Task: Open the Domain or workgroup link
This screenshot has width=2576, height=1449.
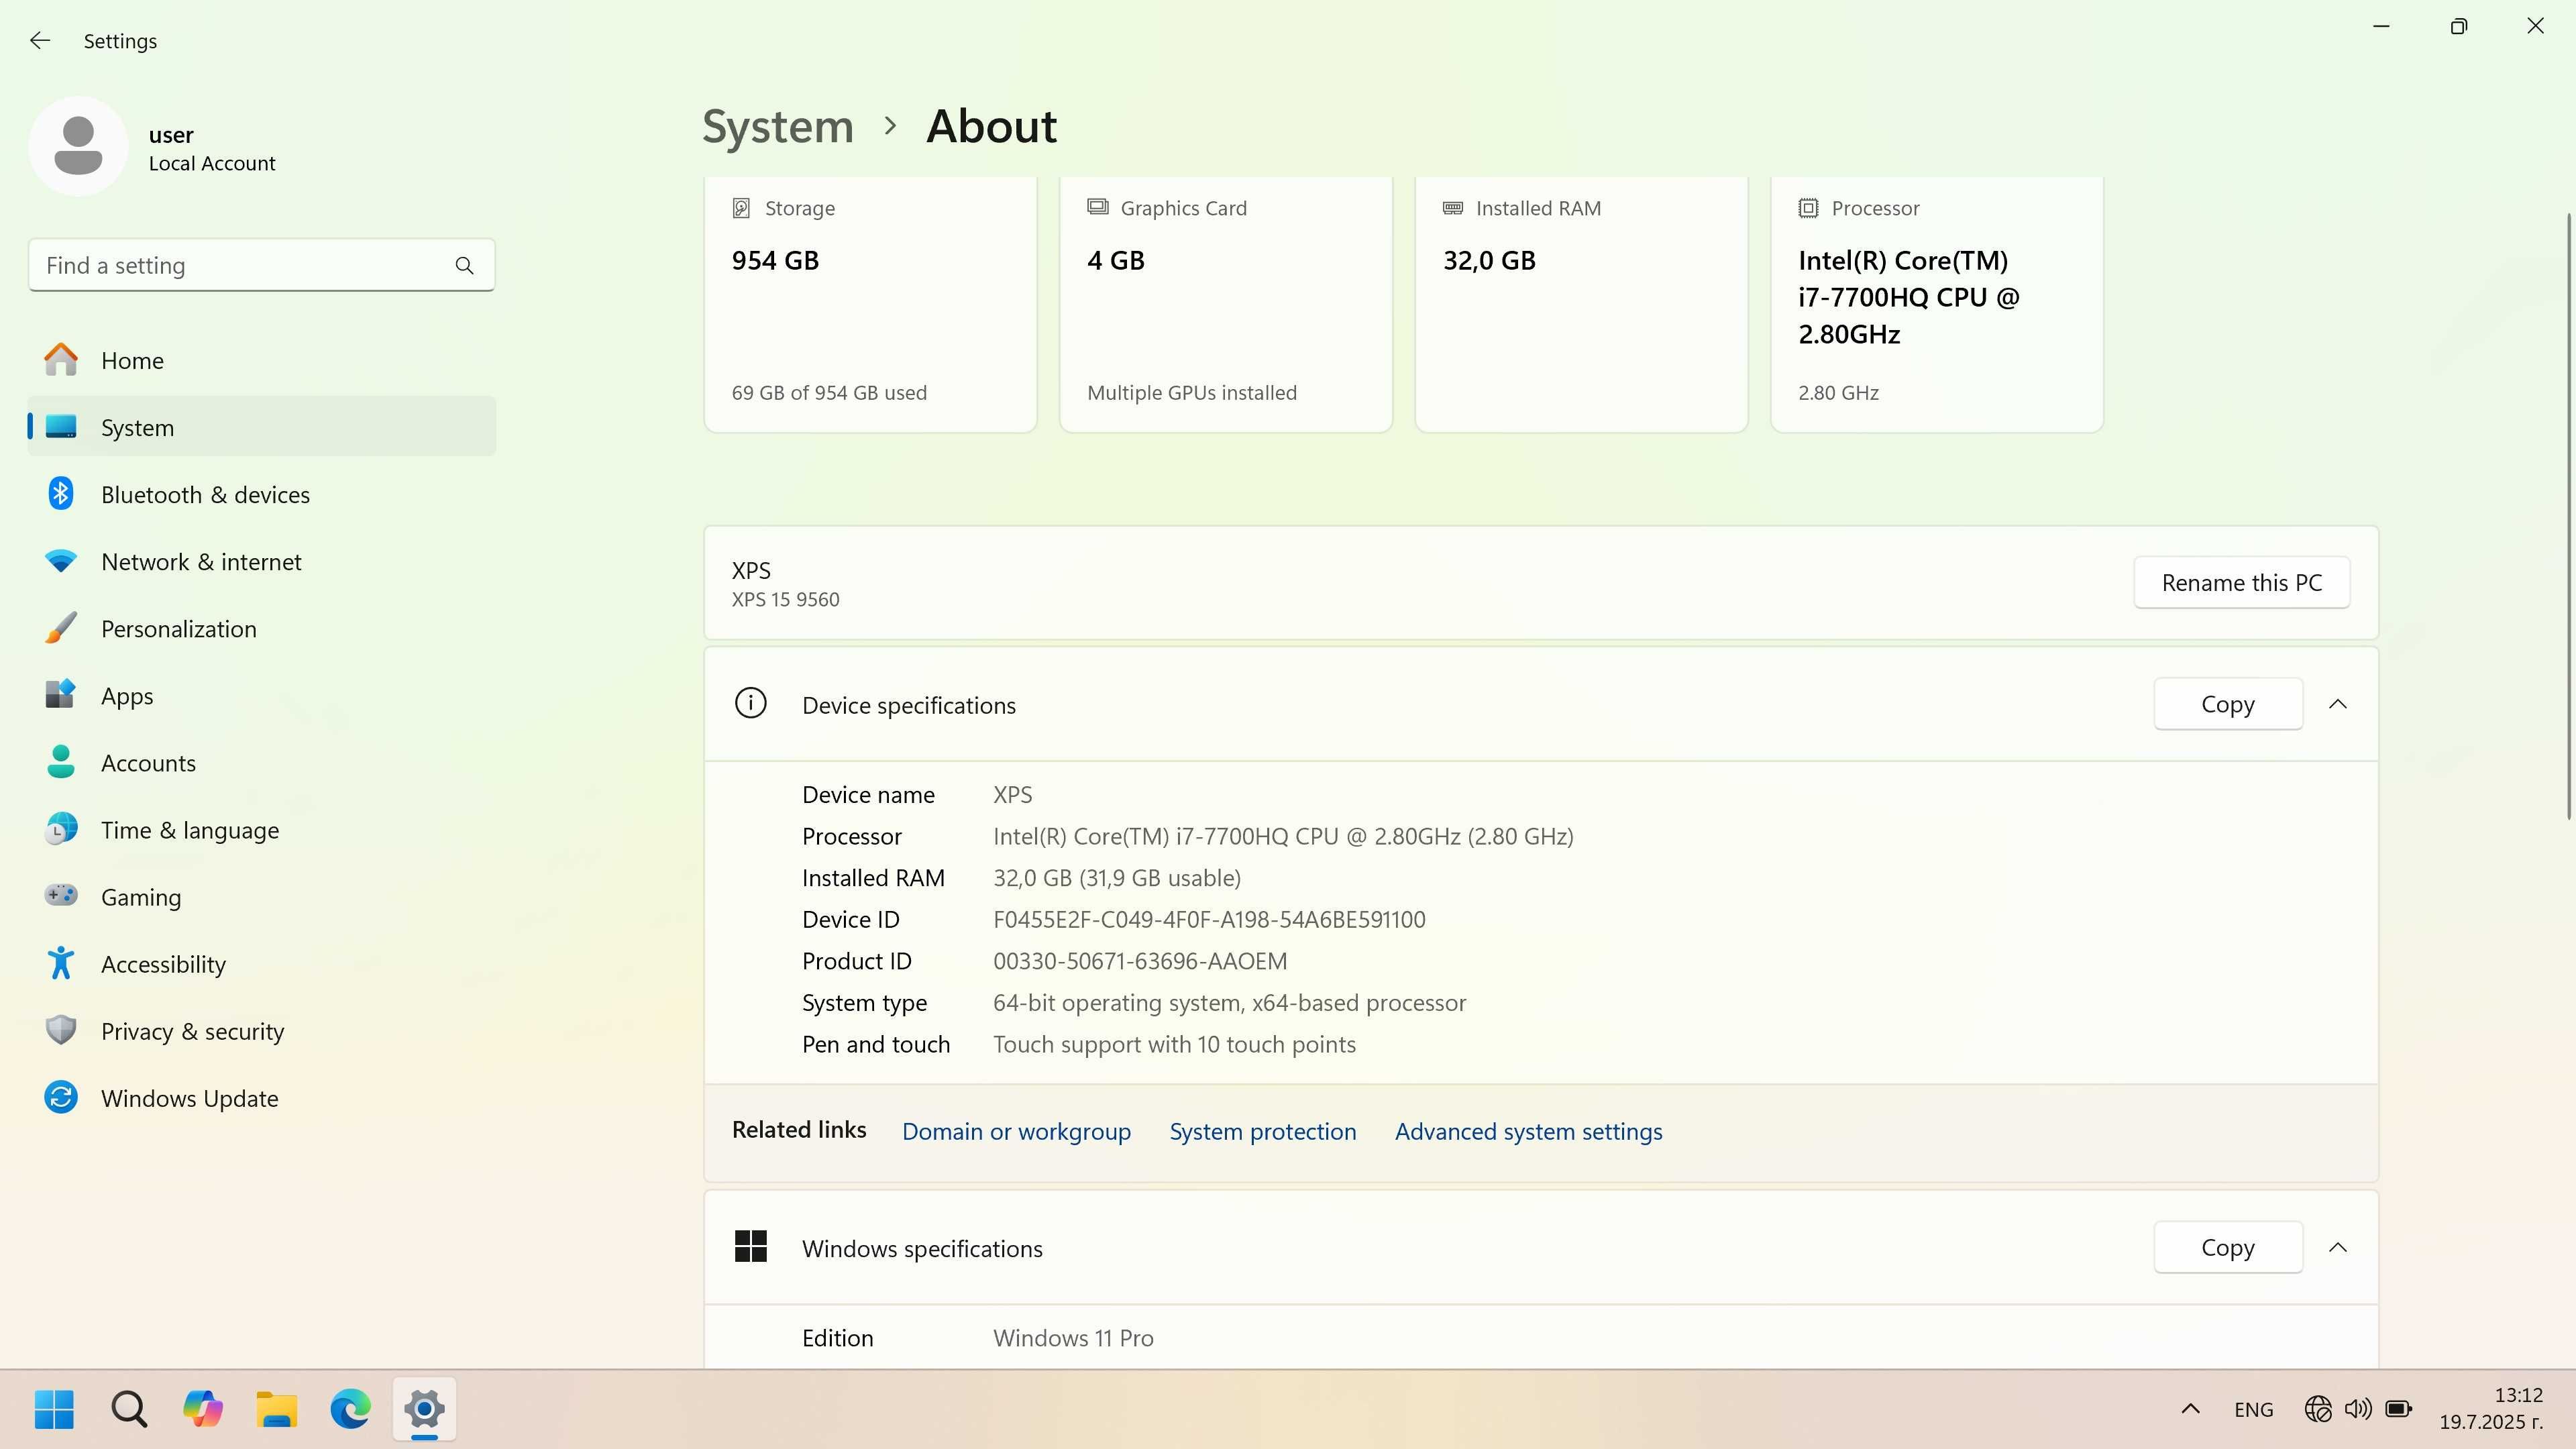Action: tap(1016, 1131)
